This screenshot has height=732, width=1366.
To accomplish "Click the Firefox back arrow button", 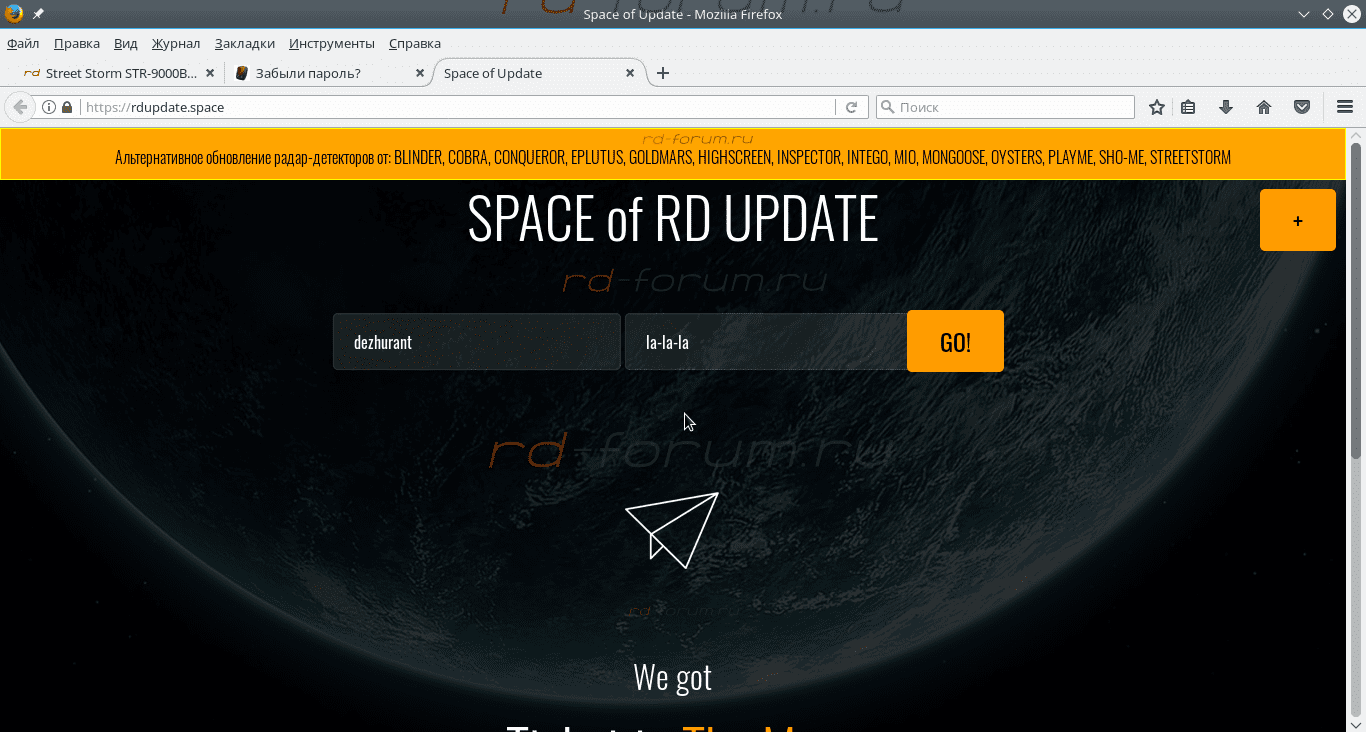I will [19, 107].
